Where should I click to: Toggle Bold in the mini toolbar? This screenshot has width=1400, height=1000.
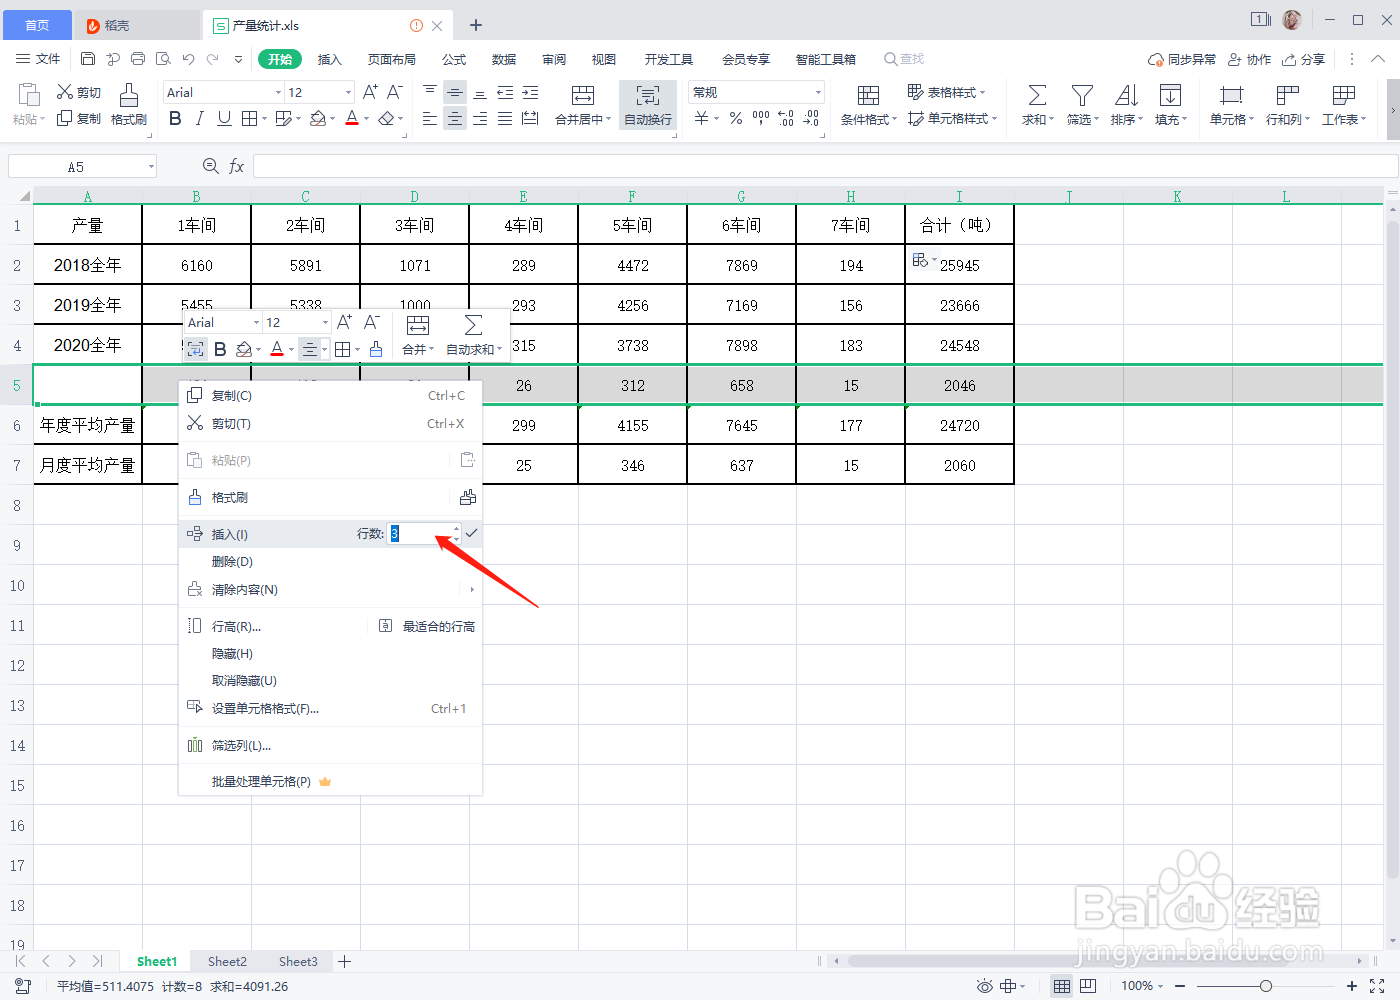click(x=220, y=349)
